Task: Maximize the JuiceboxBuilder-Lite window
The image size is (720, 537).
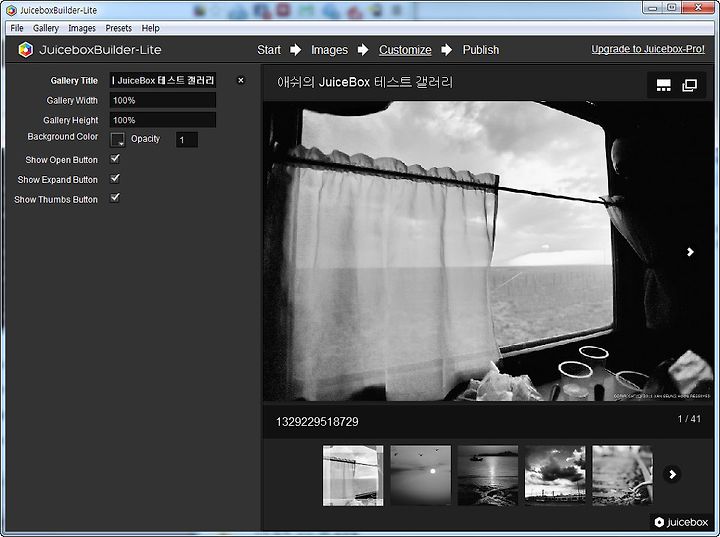Action: click(x=671, y=8)
